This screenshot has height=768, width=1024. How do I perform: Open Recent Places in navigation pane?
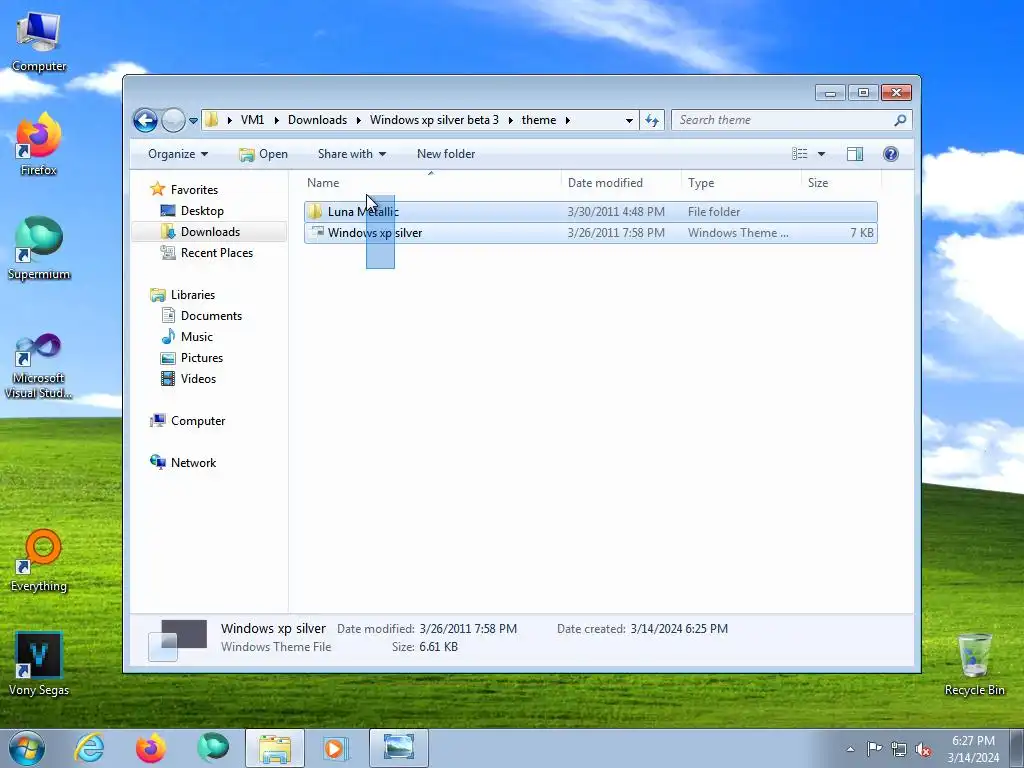217,253
